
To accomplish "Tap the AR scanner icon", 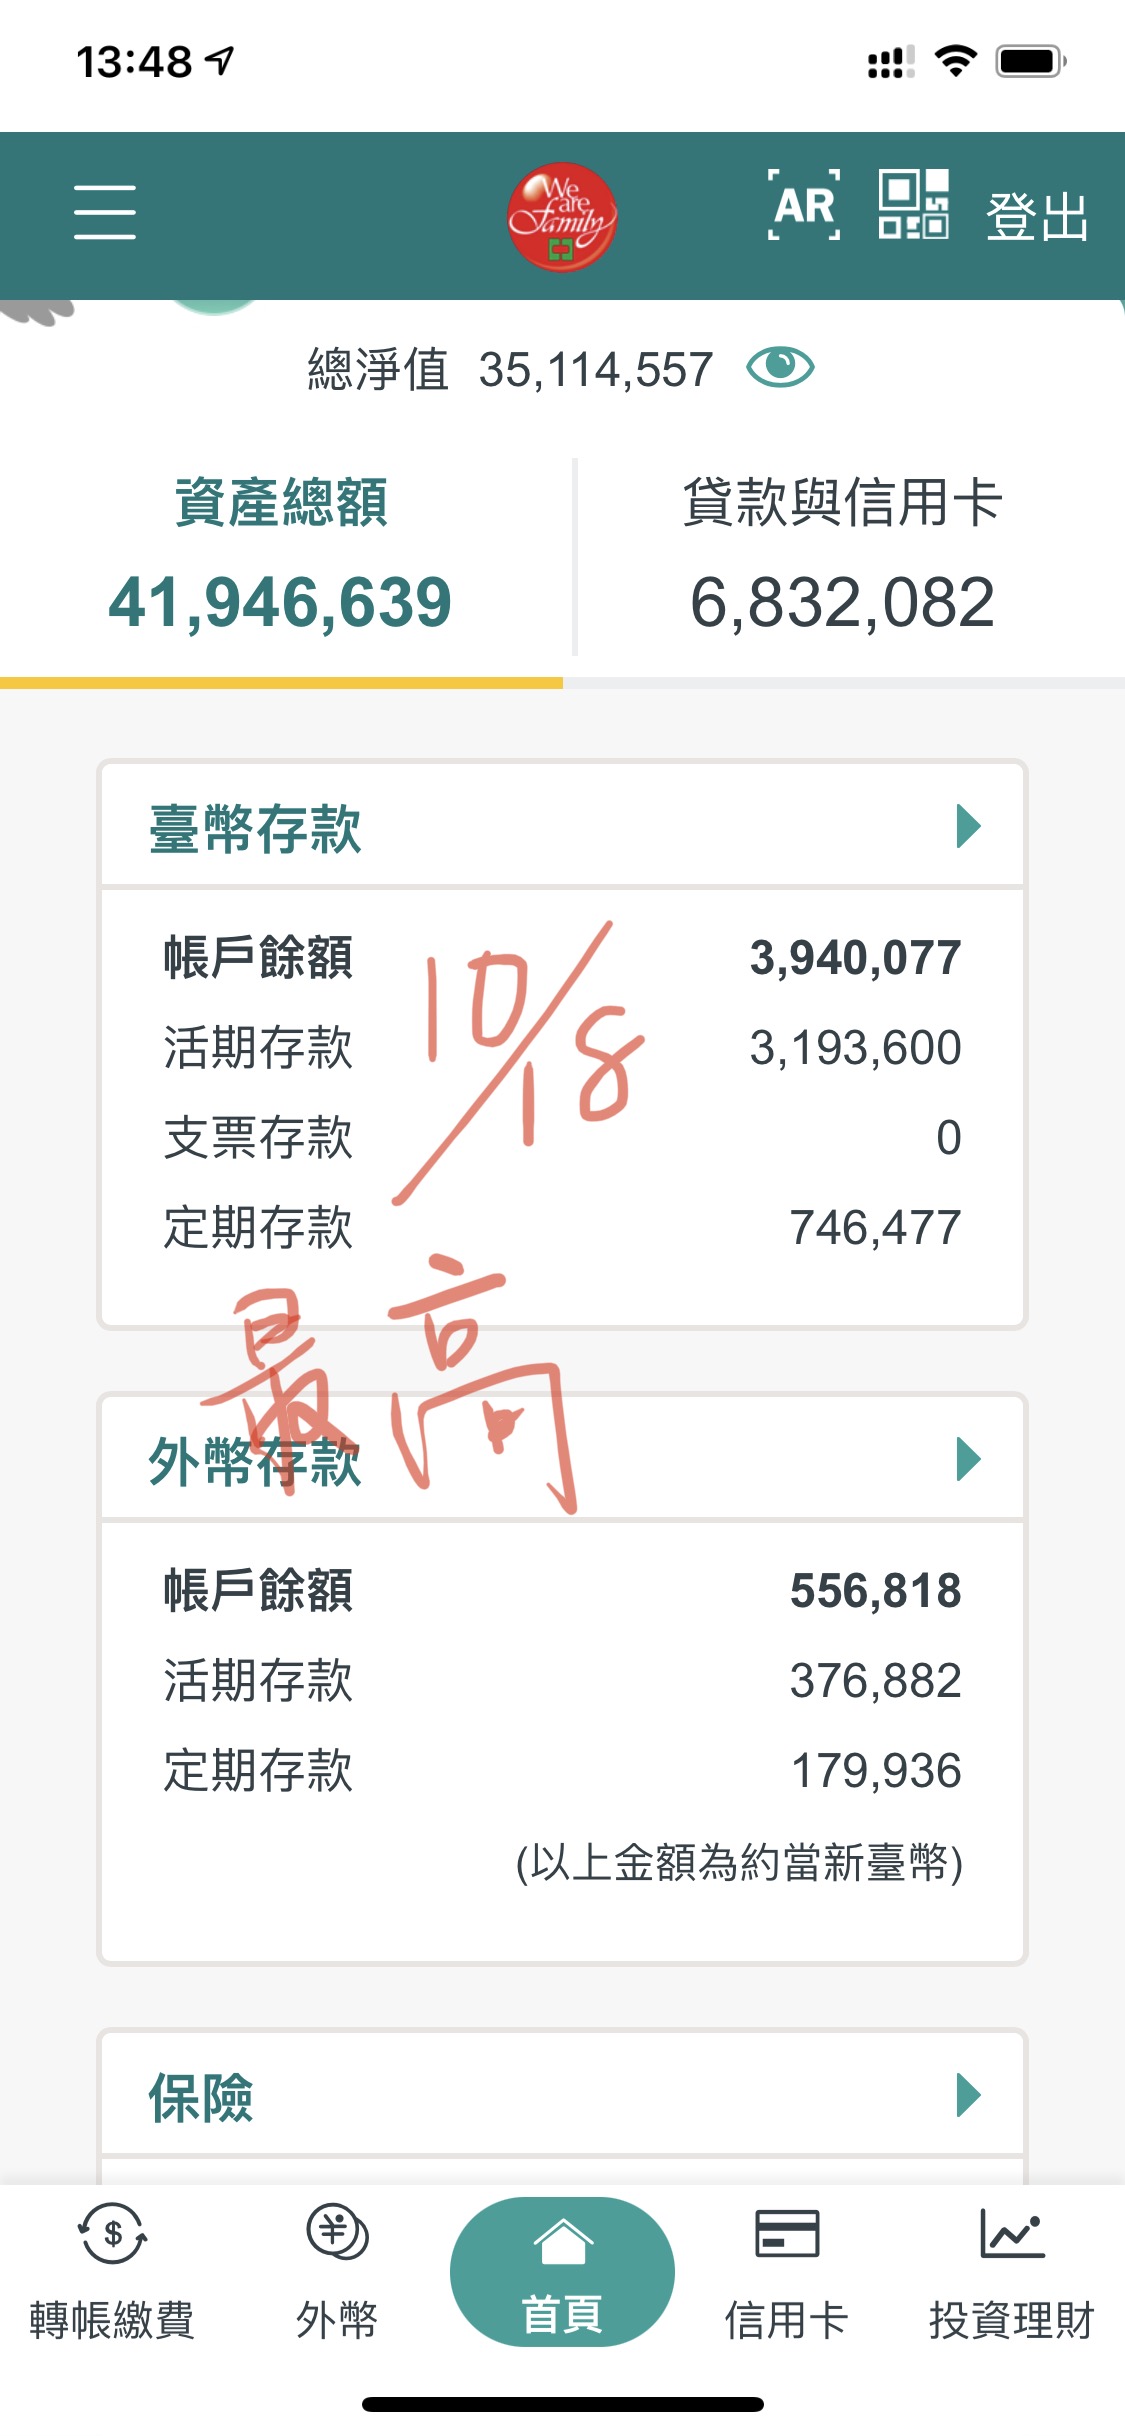I will coord(804,206).
